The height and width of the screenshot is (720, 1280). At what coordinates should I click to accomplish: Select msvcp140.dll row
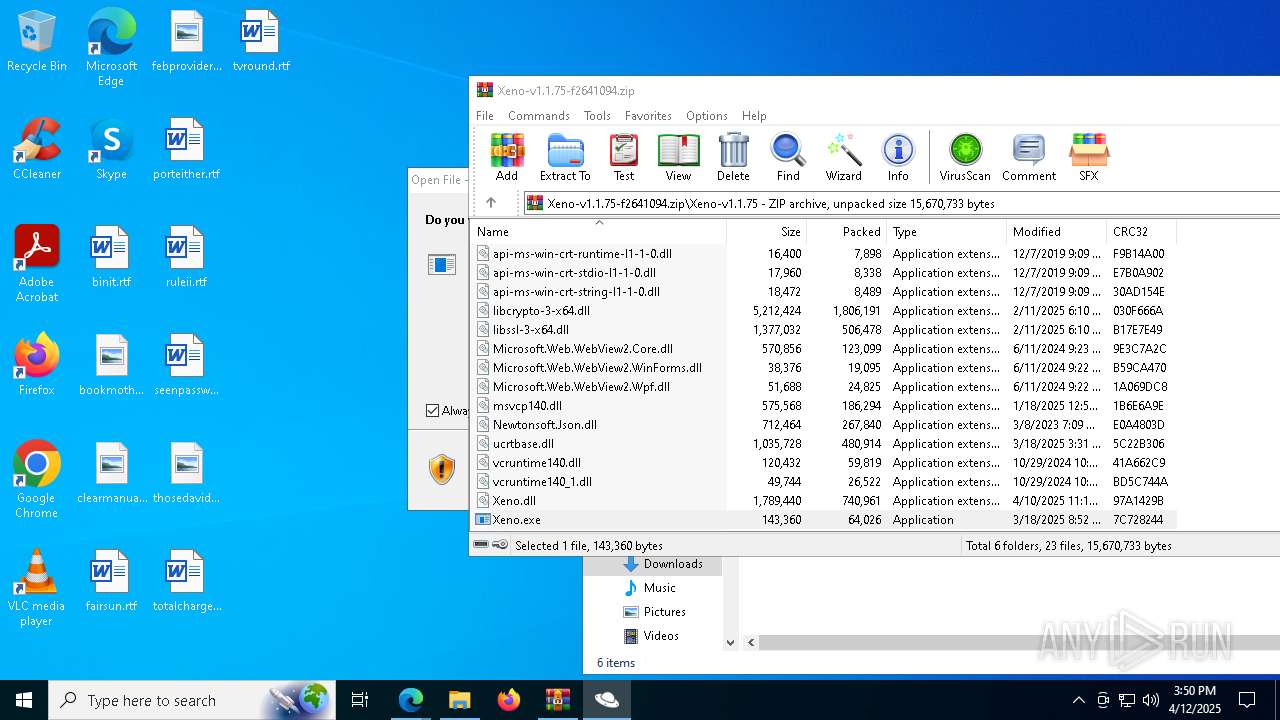(x=824, y=406)
